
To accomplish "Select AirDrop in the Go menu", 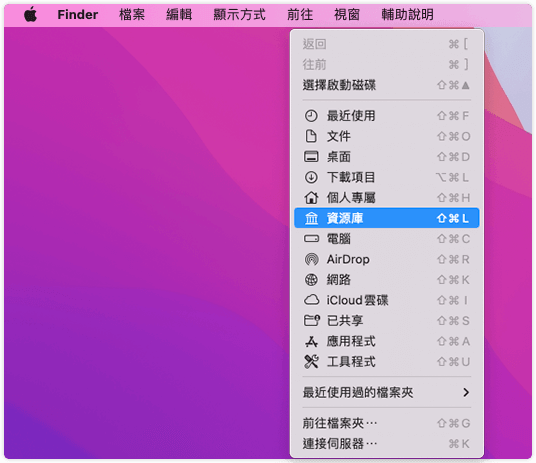I will coord(387,259).
